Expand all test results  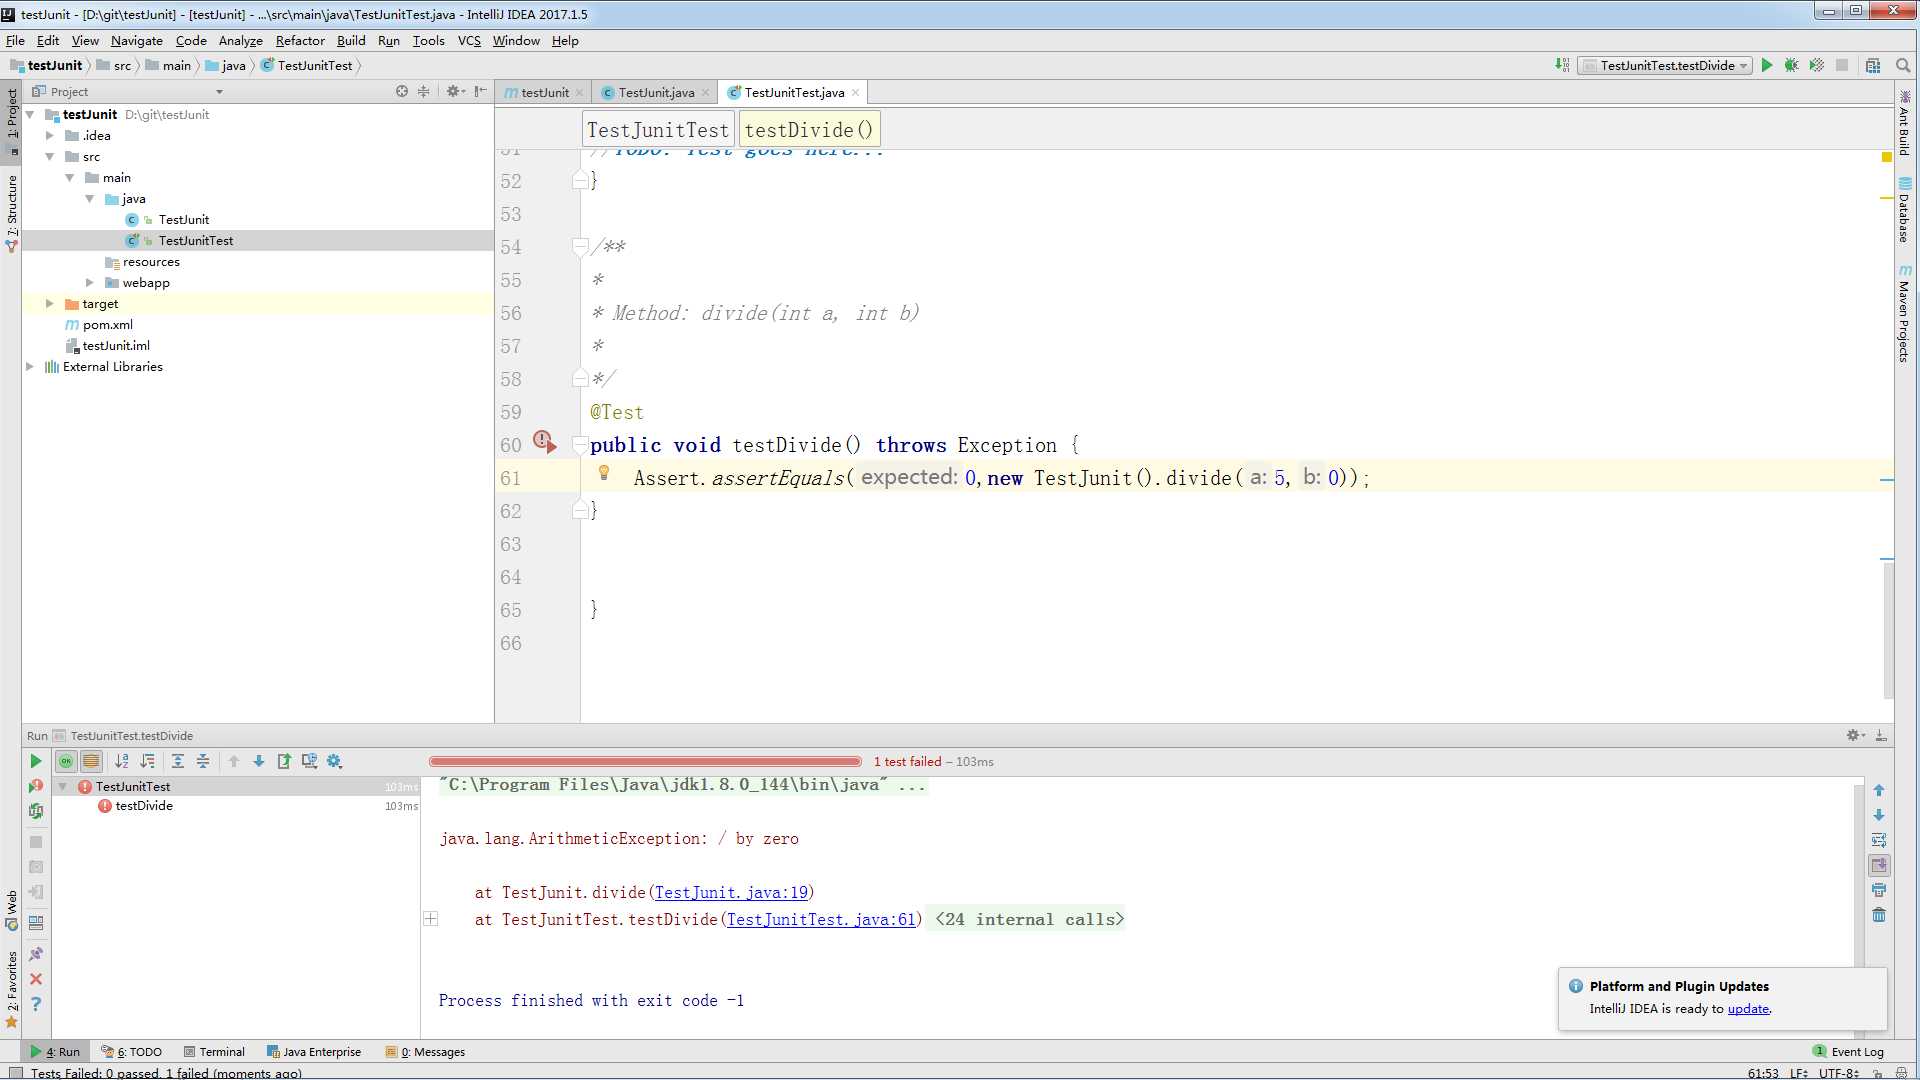[x=178, y=762]
